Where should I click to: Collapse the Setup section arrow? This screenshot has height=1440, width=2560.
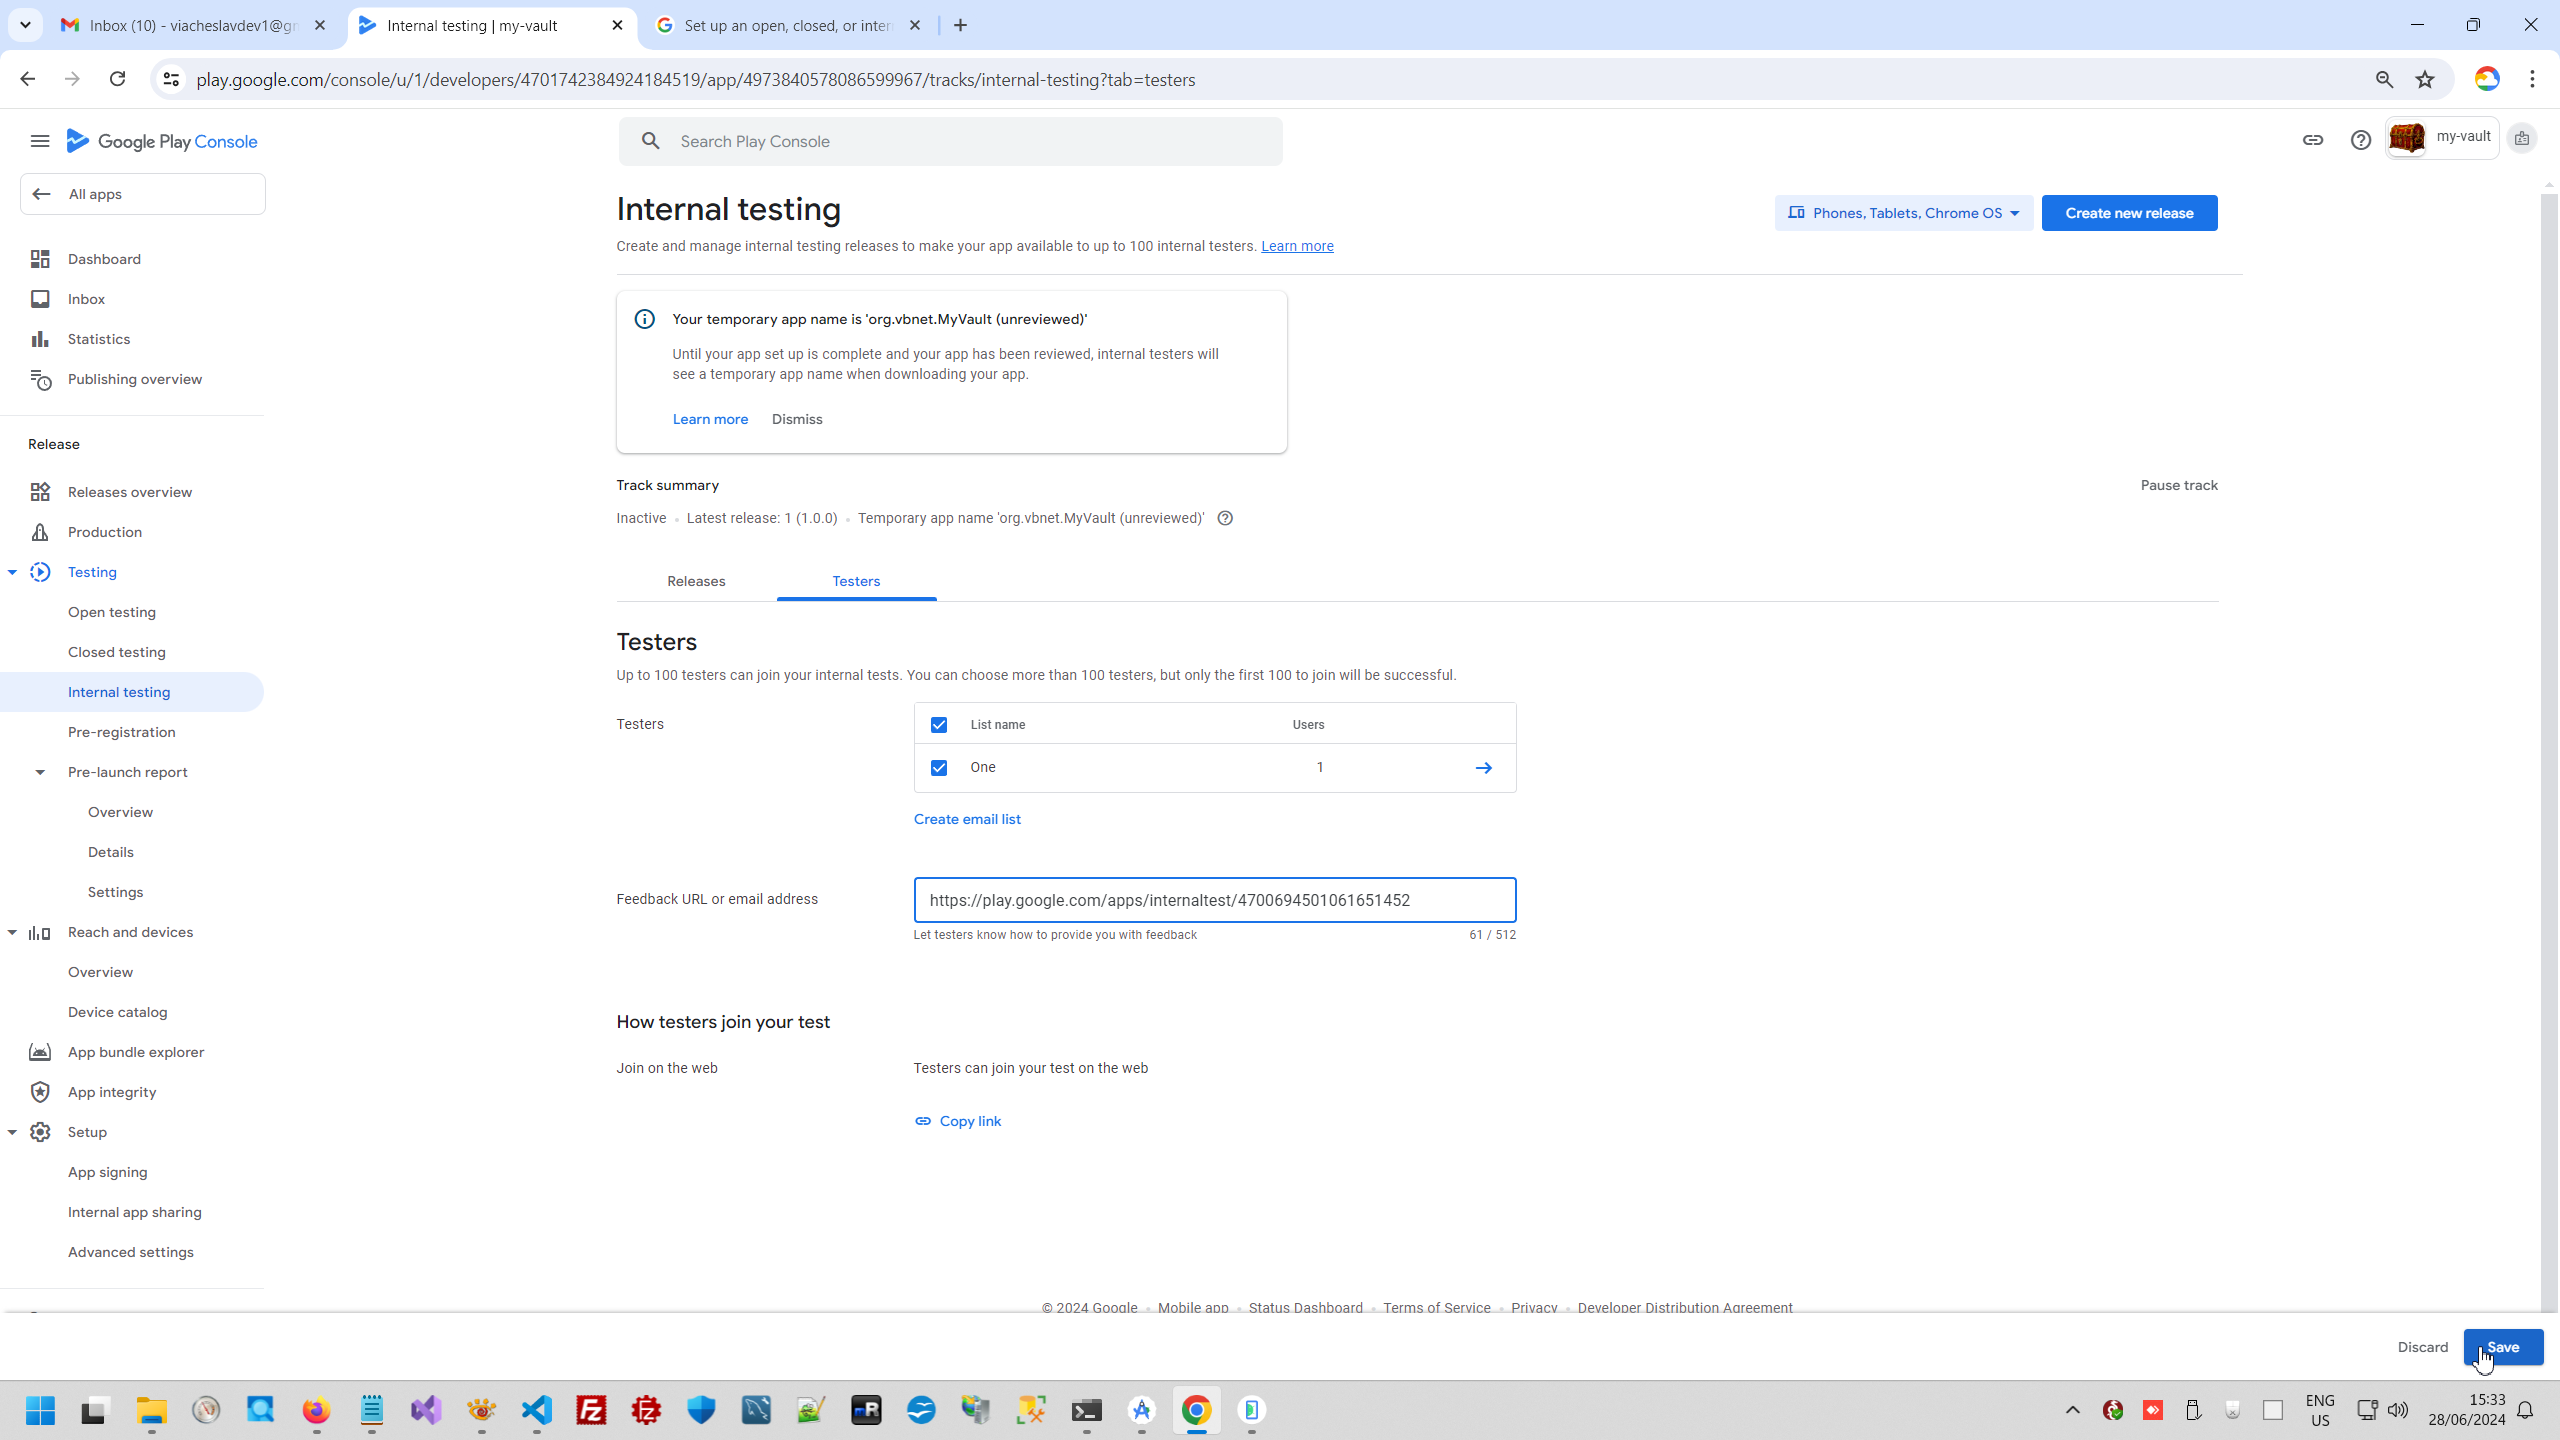[x=12, y=1132]
